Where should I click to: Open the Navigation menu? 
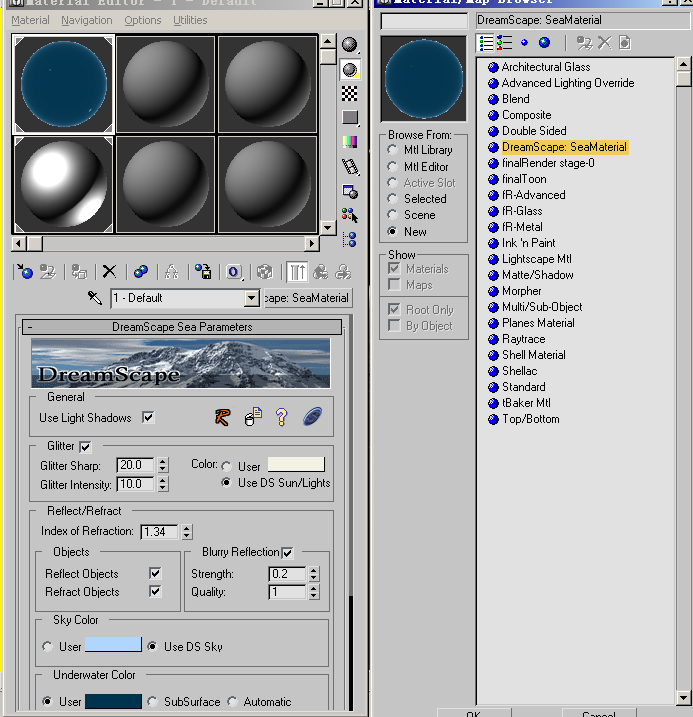tap(87, 20)
